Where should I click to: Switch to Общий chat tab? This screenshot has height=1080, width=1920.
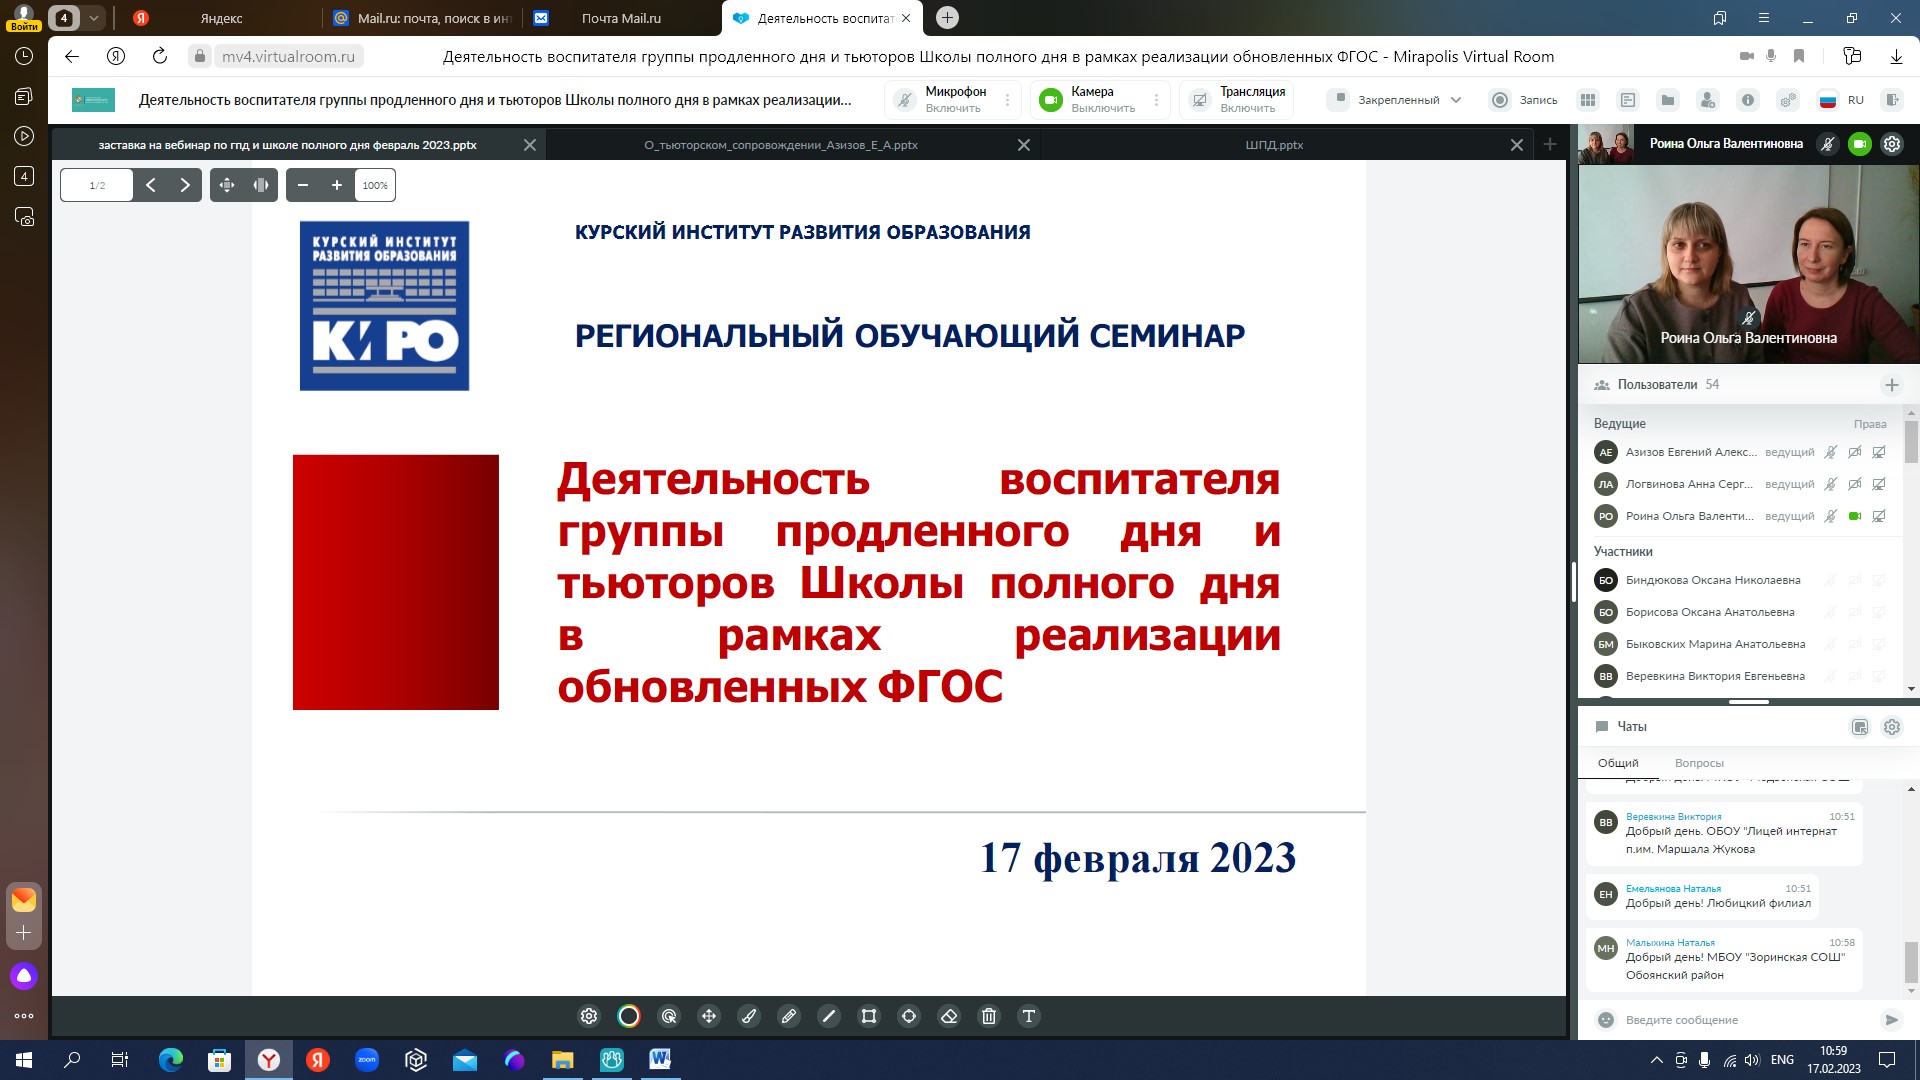pyautogui.click(x=1618, y=763)
